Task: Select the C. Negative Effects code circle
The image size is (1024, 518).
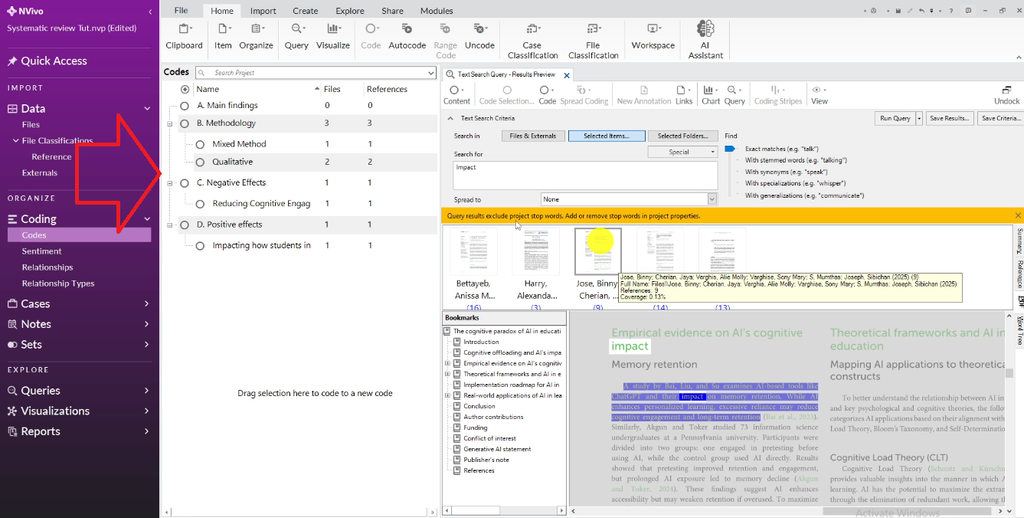Action: (x=184, y=183)
